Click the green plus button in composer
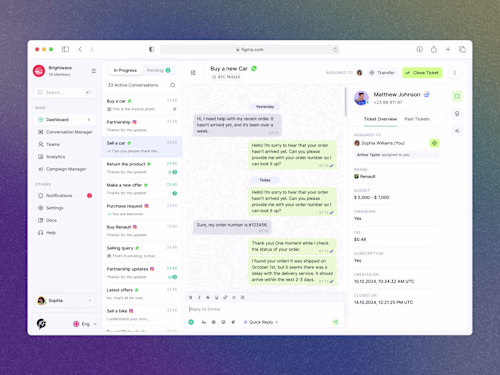 pos(191,322)
